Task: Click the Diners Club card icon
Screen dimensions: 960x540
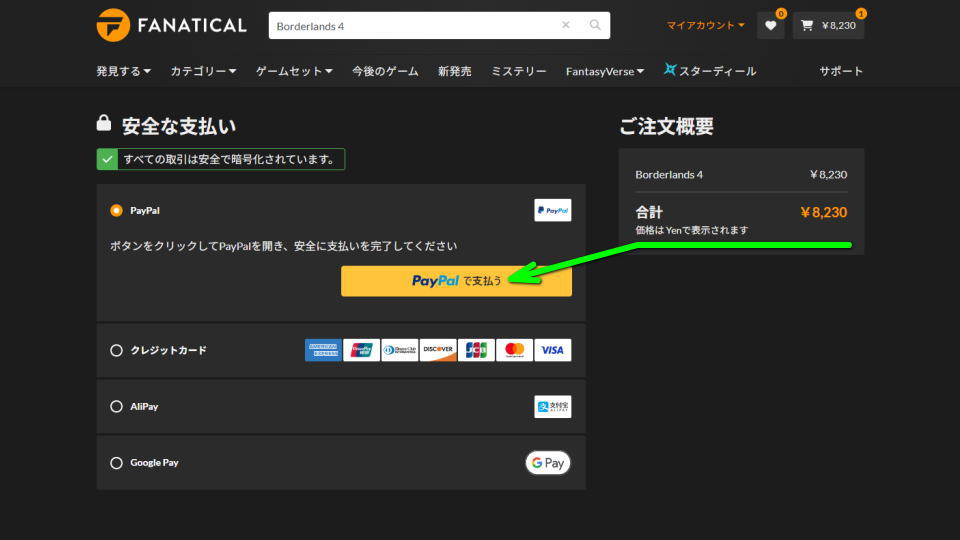Action: click(399, 350)
